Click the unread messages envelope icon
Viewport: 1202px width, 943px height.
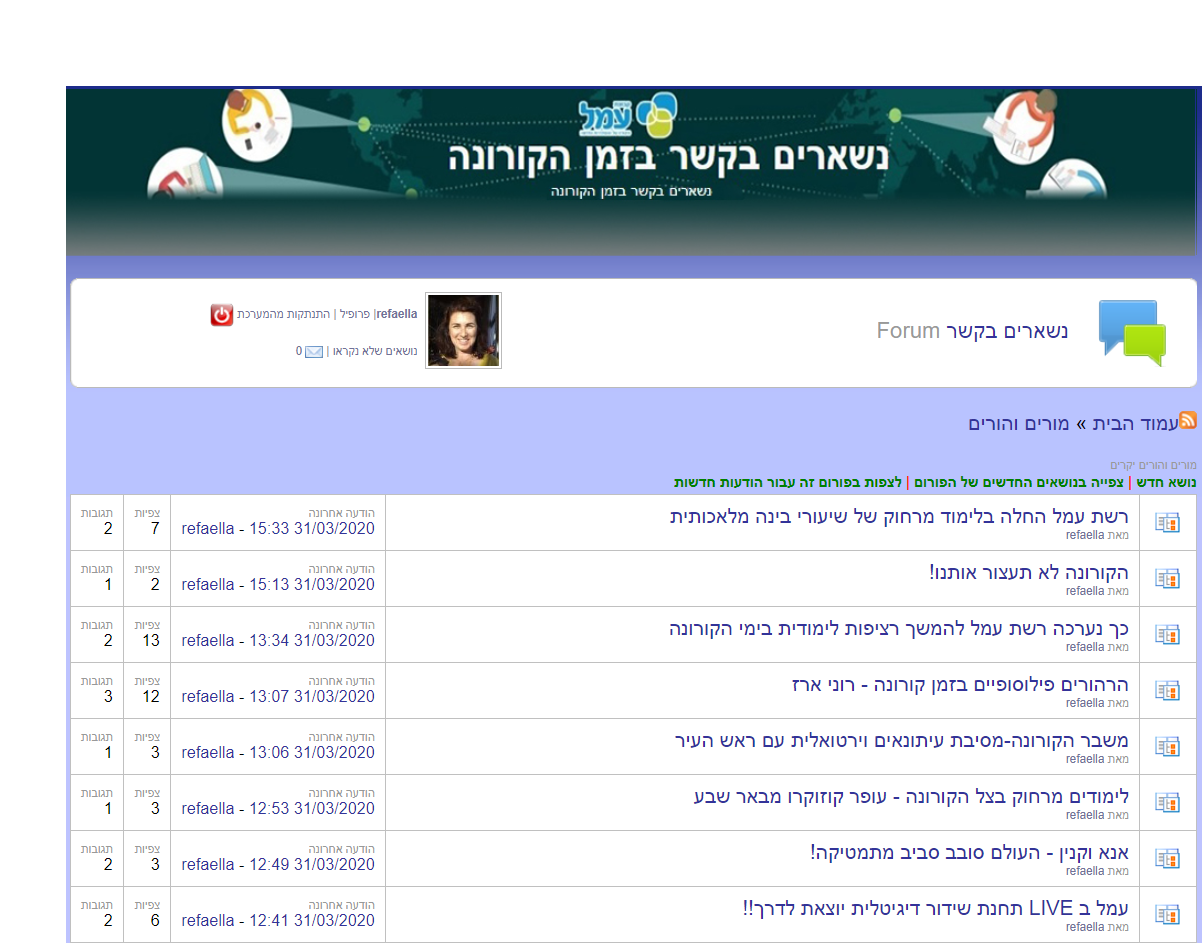click(314, 352)
